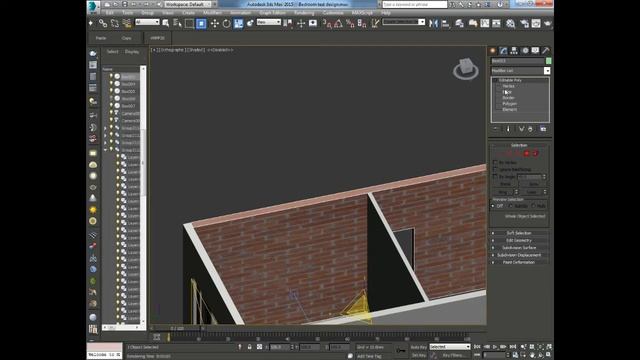Screen dimensions: 640x360
Task: Click the Select and Link tool
Action: point(103,24)
